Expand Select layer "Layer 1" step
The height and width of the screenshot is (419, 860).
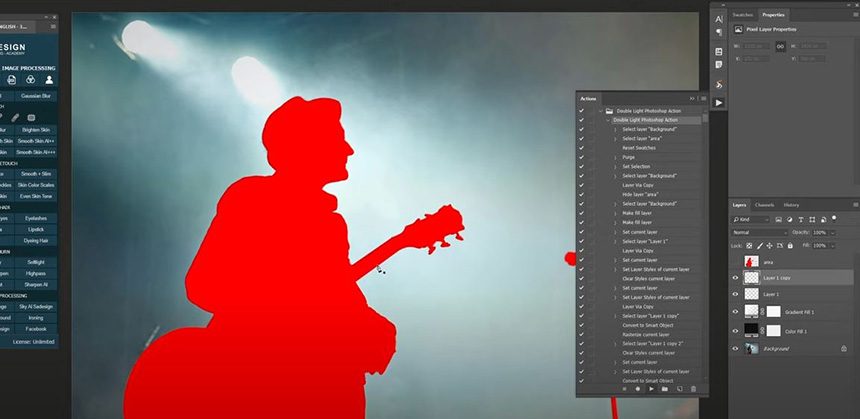pos(615,241)
